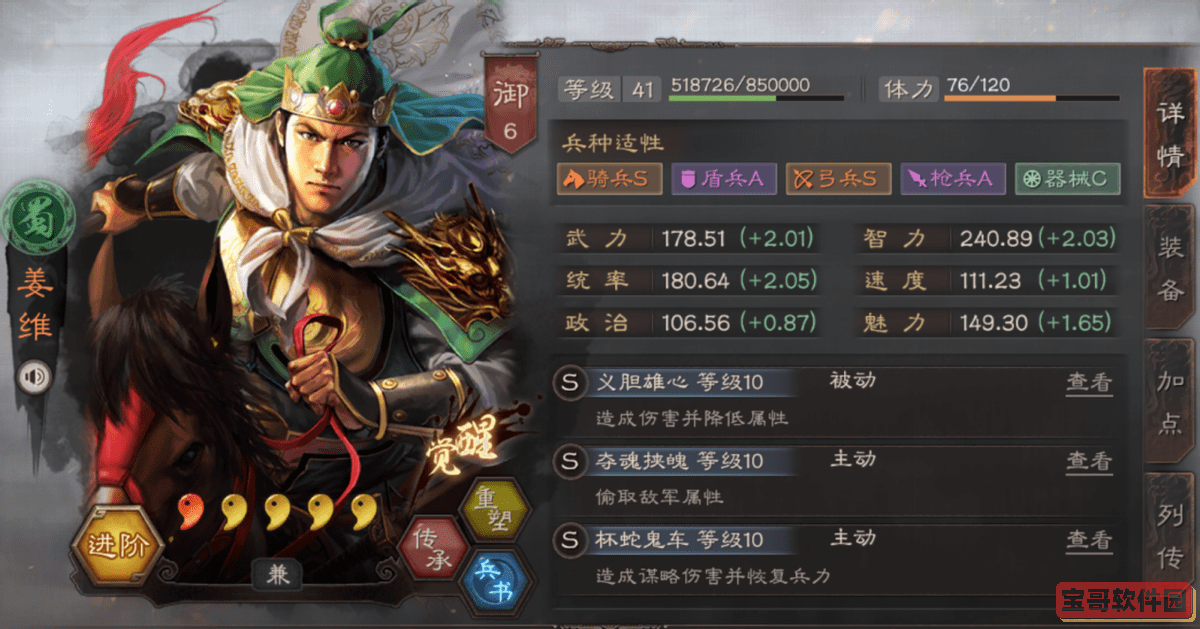Click the 御 6 red banner badge
1200x629 pixels.
(509, 104)
